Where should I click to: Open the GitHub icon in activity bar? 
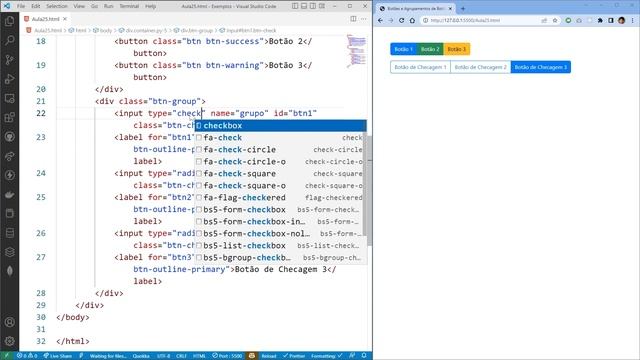[9, 137]
